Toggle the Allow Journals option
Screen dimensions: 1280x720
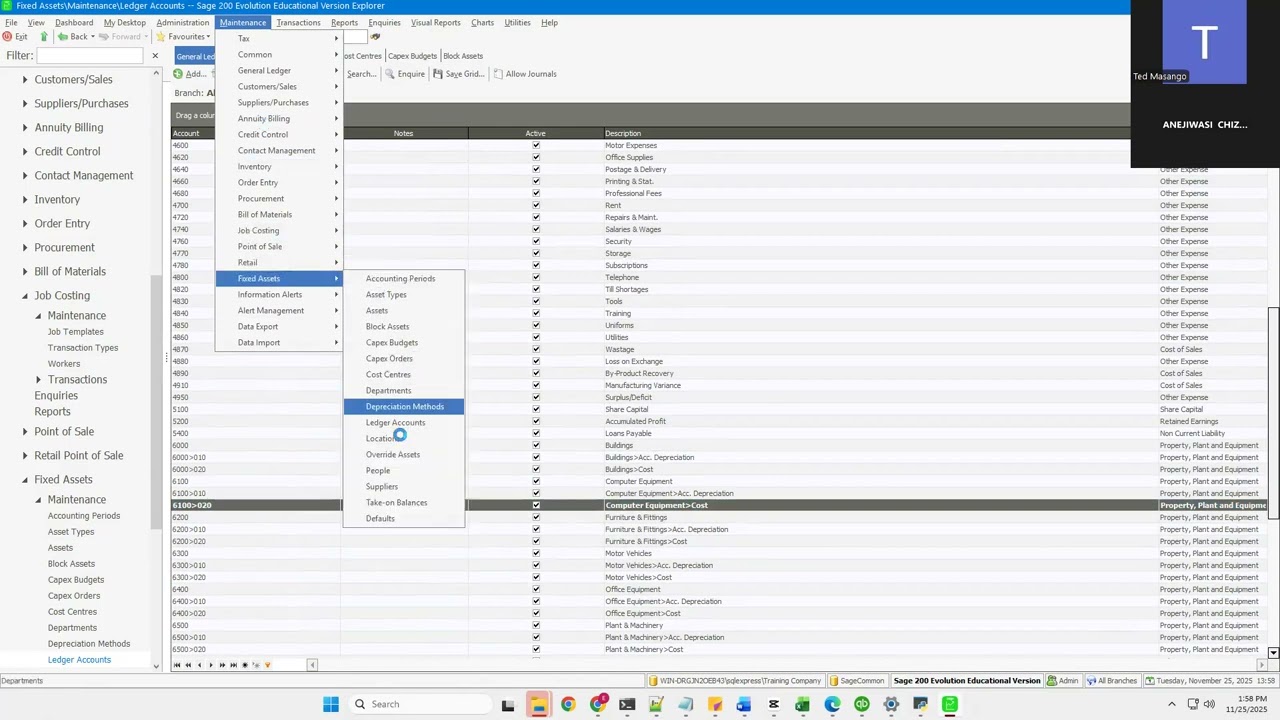pyautogui.click(x=525, y=74)
